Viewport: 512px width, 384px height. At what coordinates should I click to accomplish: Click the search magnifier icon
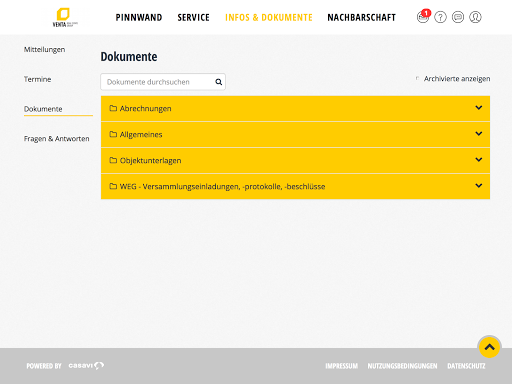(x=219, y=82)
